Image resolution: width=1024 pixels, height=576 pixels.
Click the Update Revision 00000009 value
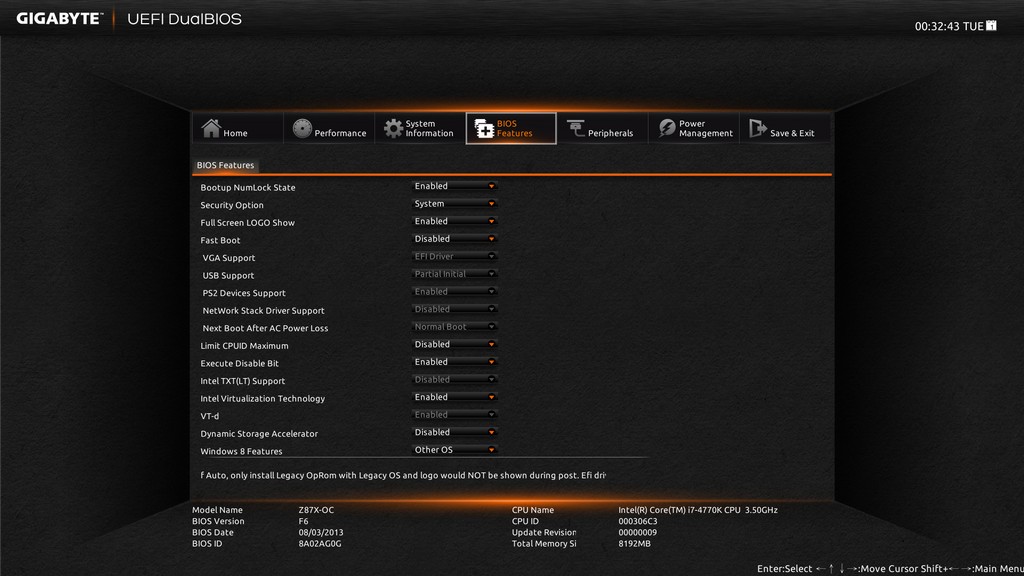[x=637, y=532]
